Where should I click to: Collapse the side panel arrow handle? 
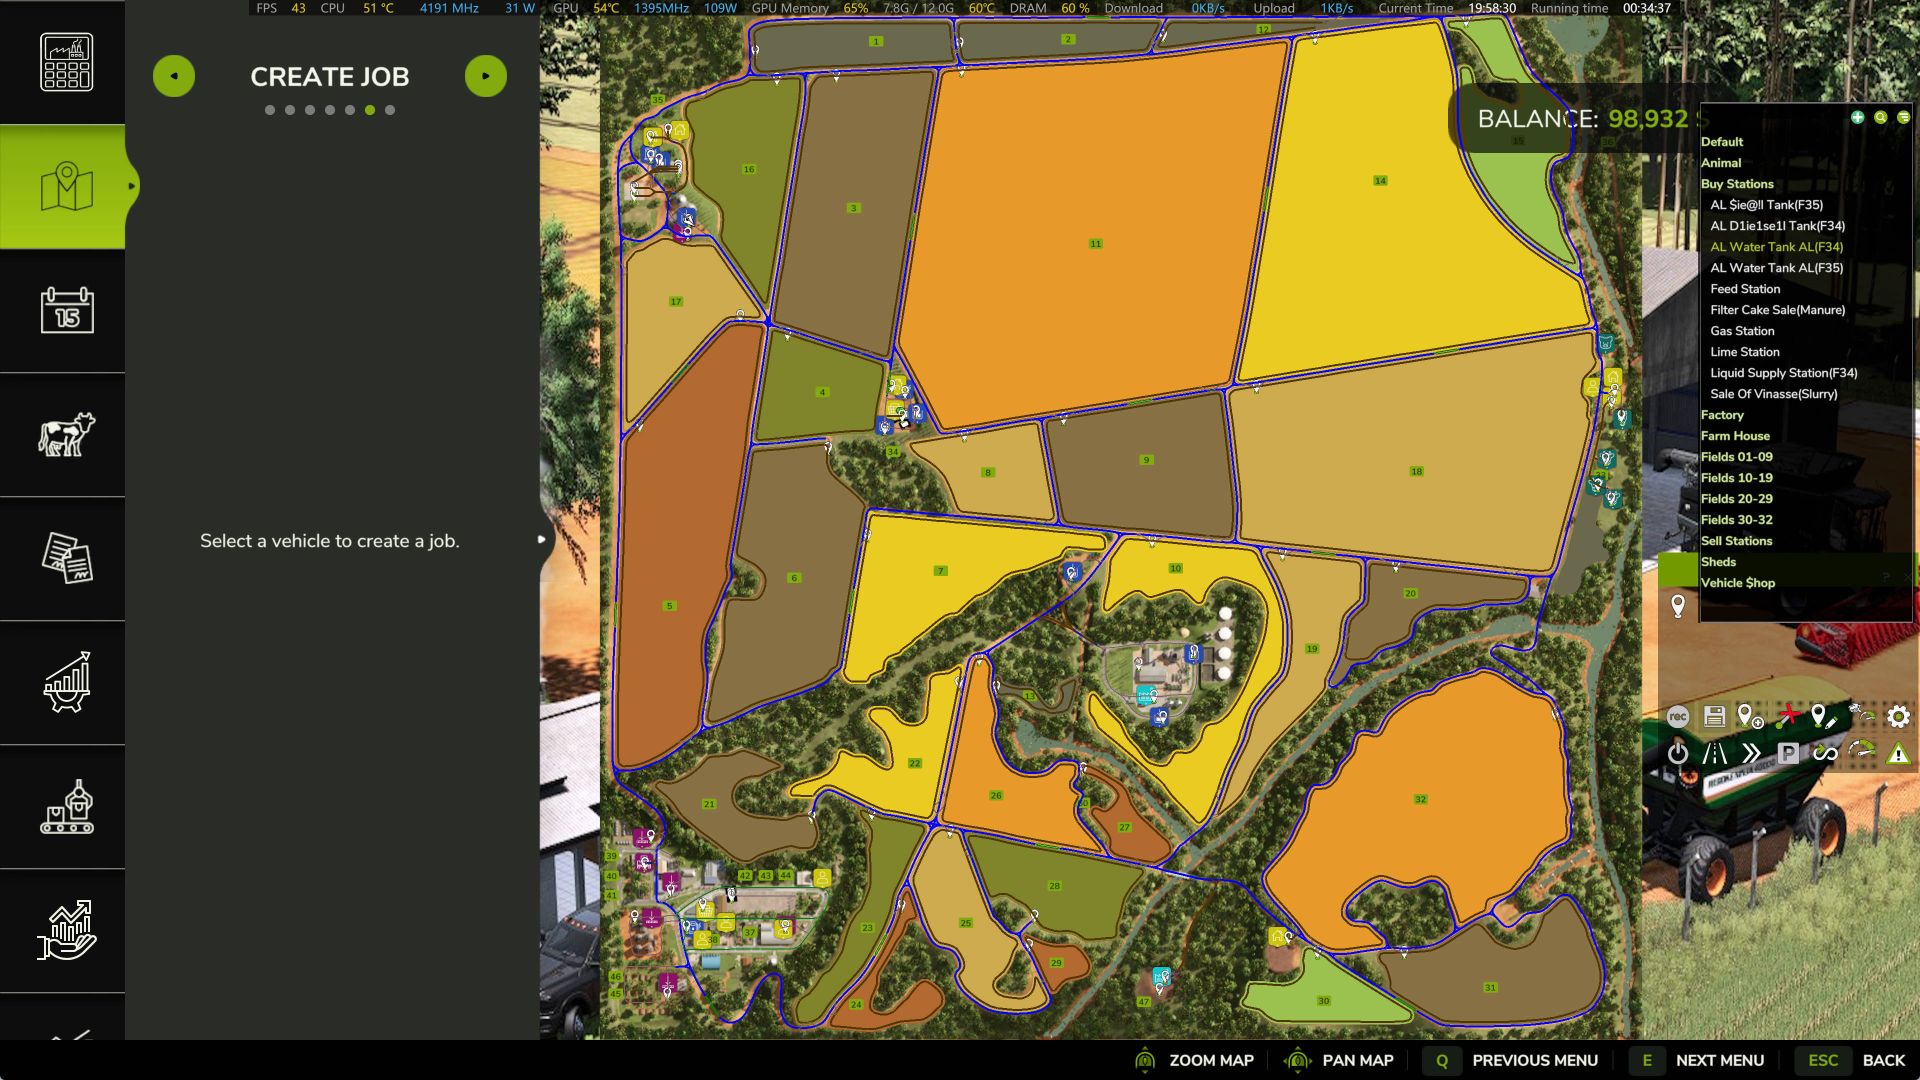click(542, 539)
